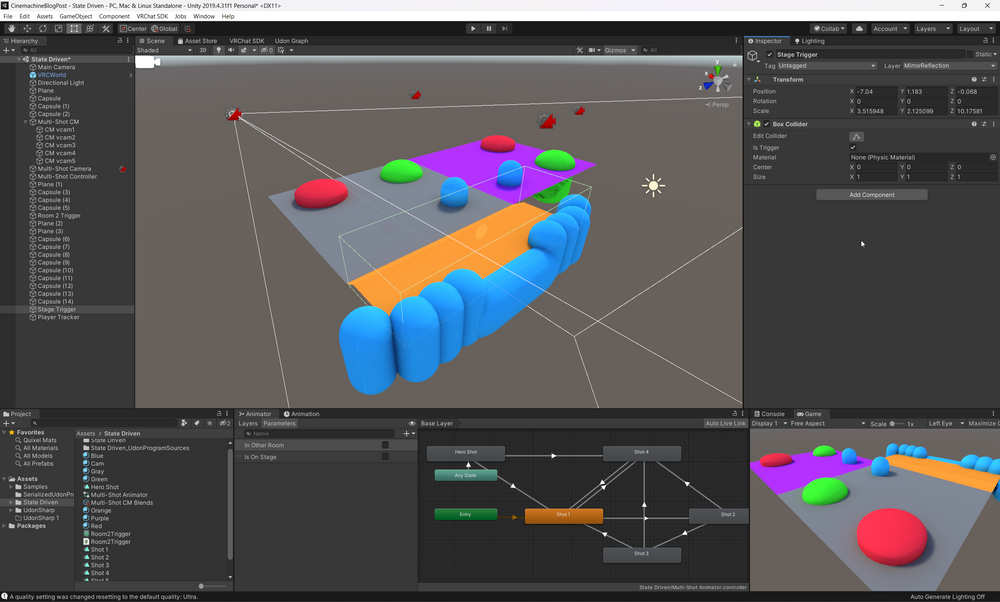
Task: Click the Pause button
Action: [488, 29]
